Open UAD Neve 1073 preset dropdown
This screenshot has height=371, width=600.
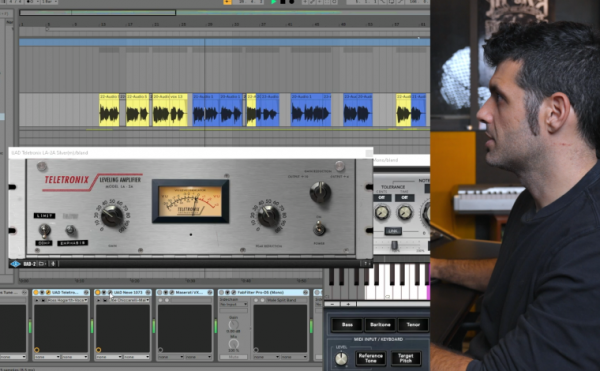tap(129, 300)
